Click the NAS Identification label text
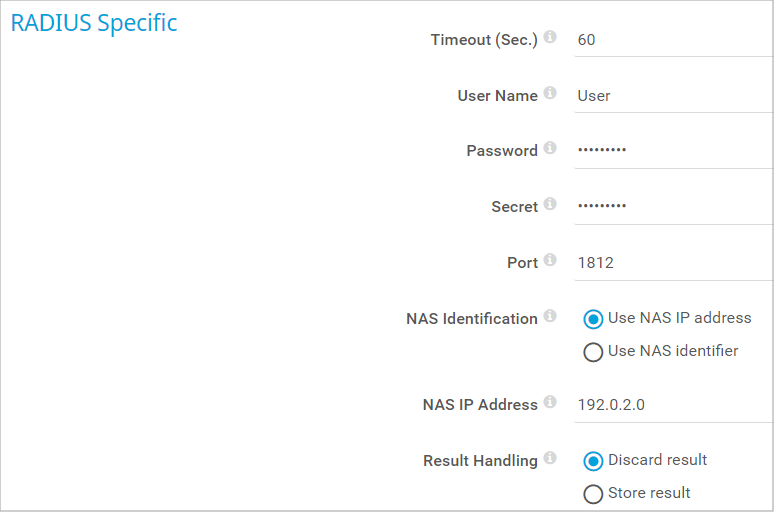This screenshot has width=774, height=512. [x=471, y=319]
